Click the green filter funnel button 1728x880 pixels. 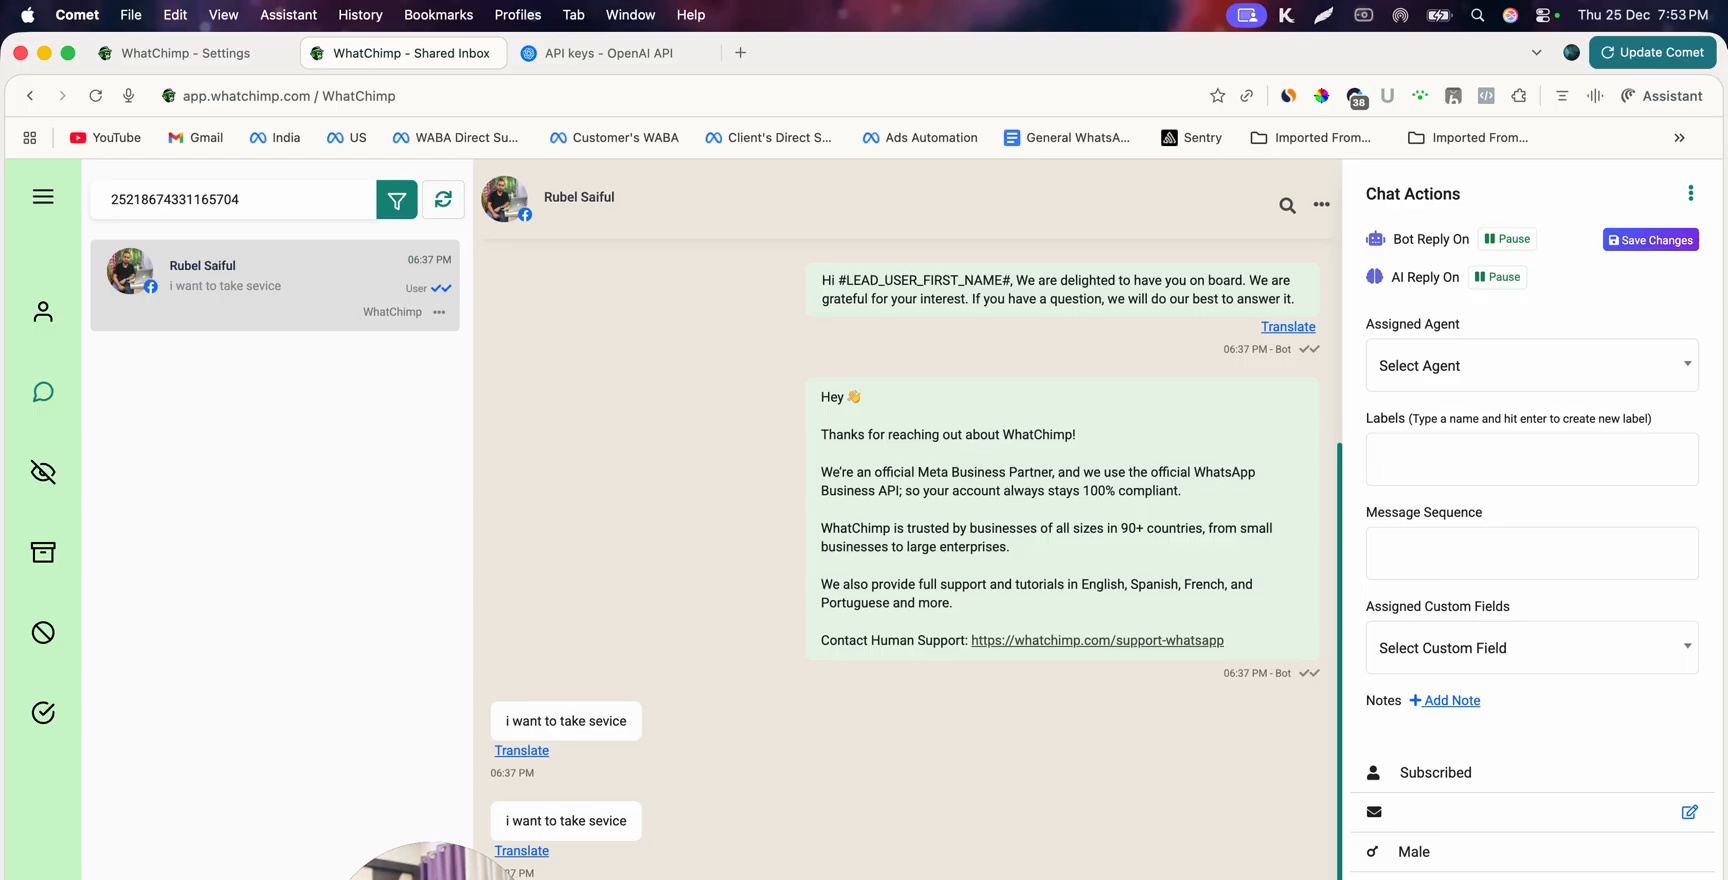[x=397, y=200]
